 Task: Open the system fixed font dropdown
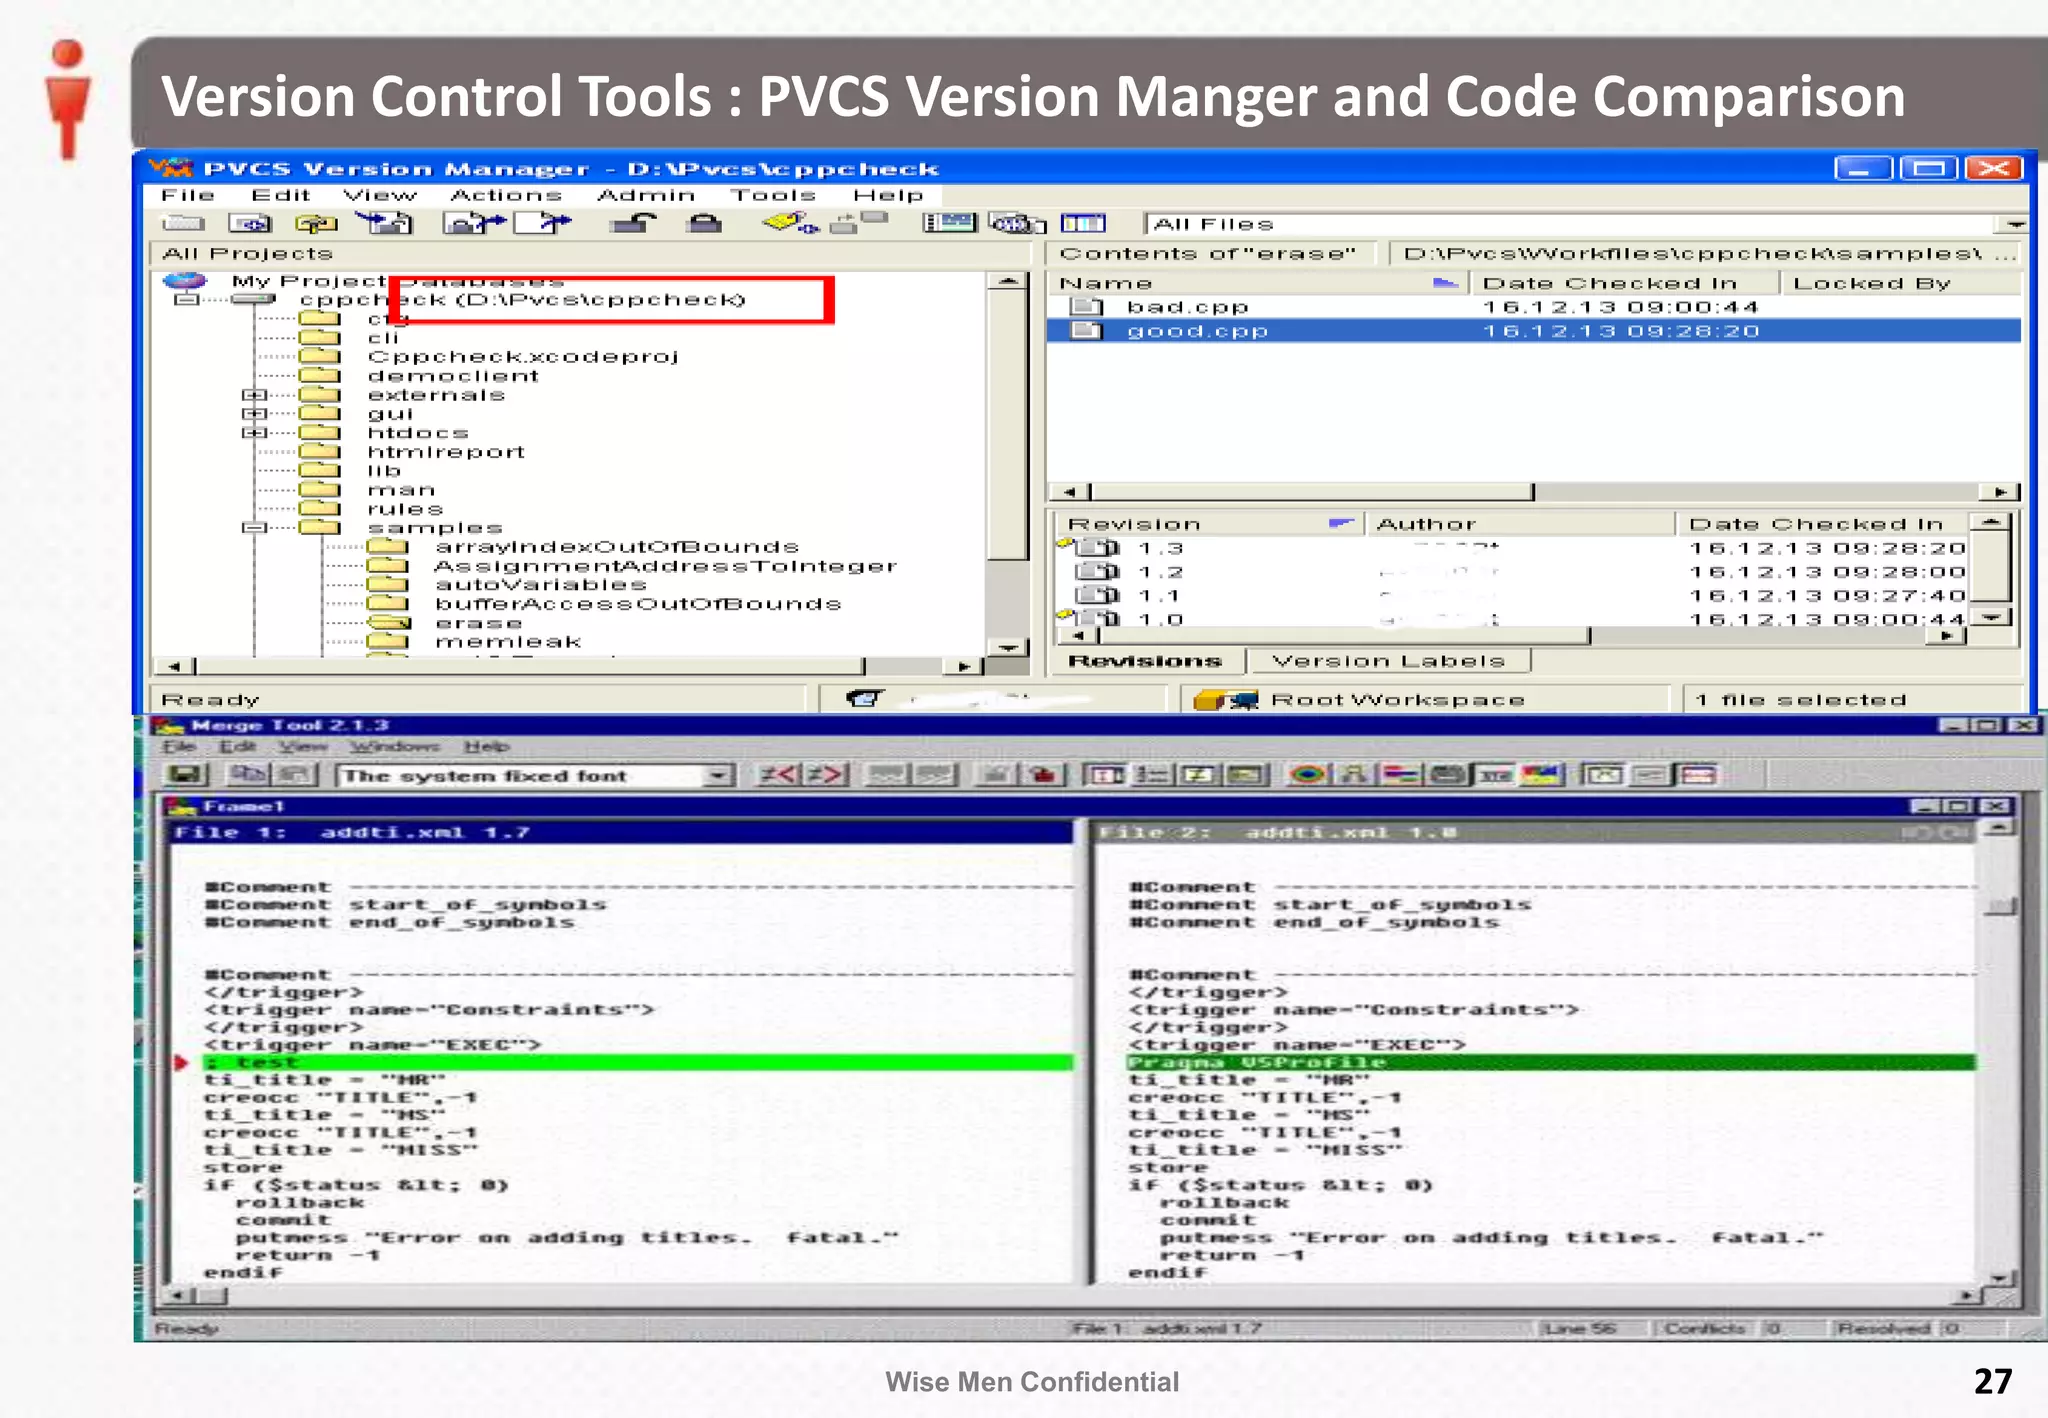717,776
